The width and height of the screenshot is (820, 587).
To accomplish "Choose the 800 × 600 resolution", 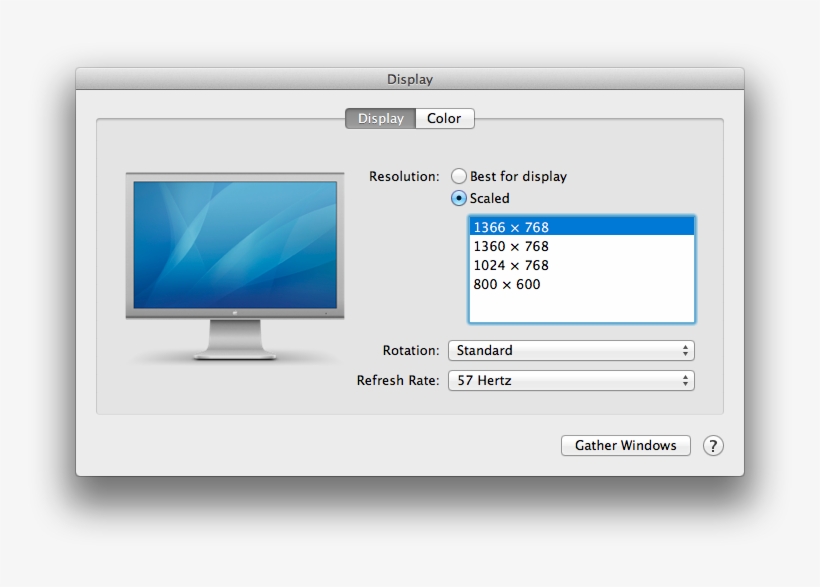I will [504, 284].
